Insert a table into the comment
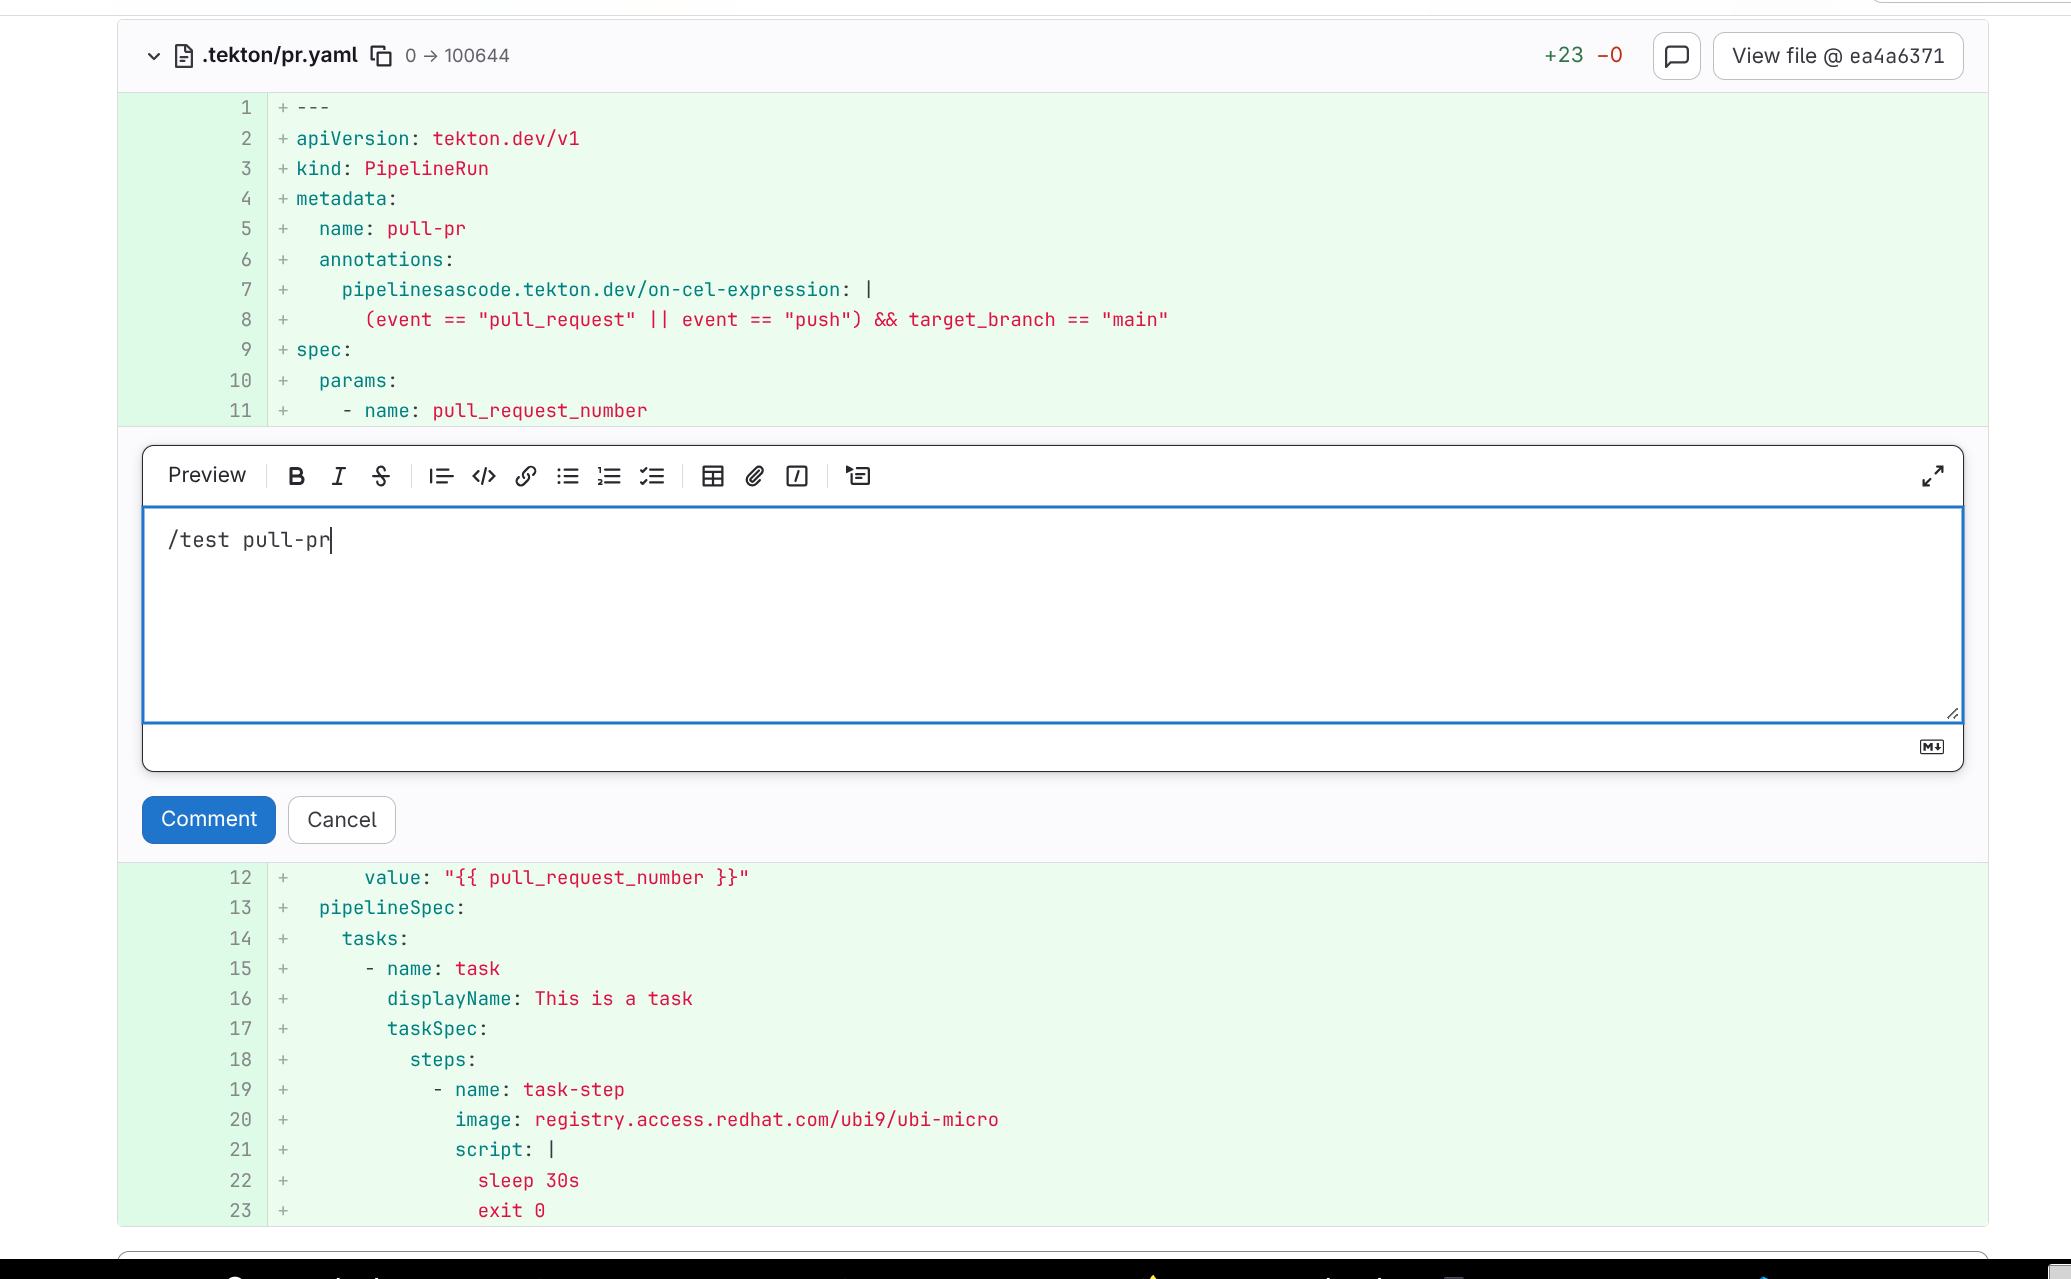Image resolution: width=2071 pixels, height=1279 pixels. click(712, 476)
